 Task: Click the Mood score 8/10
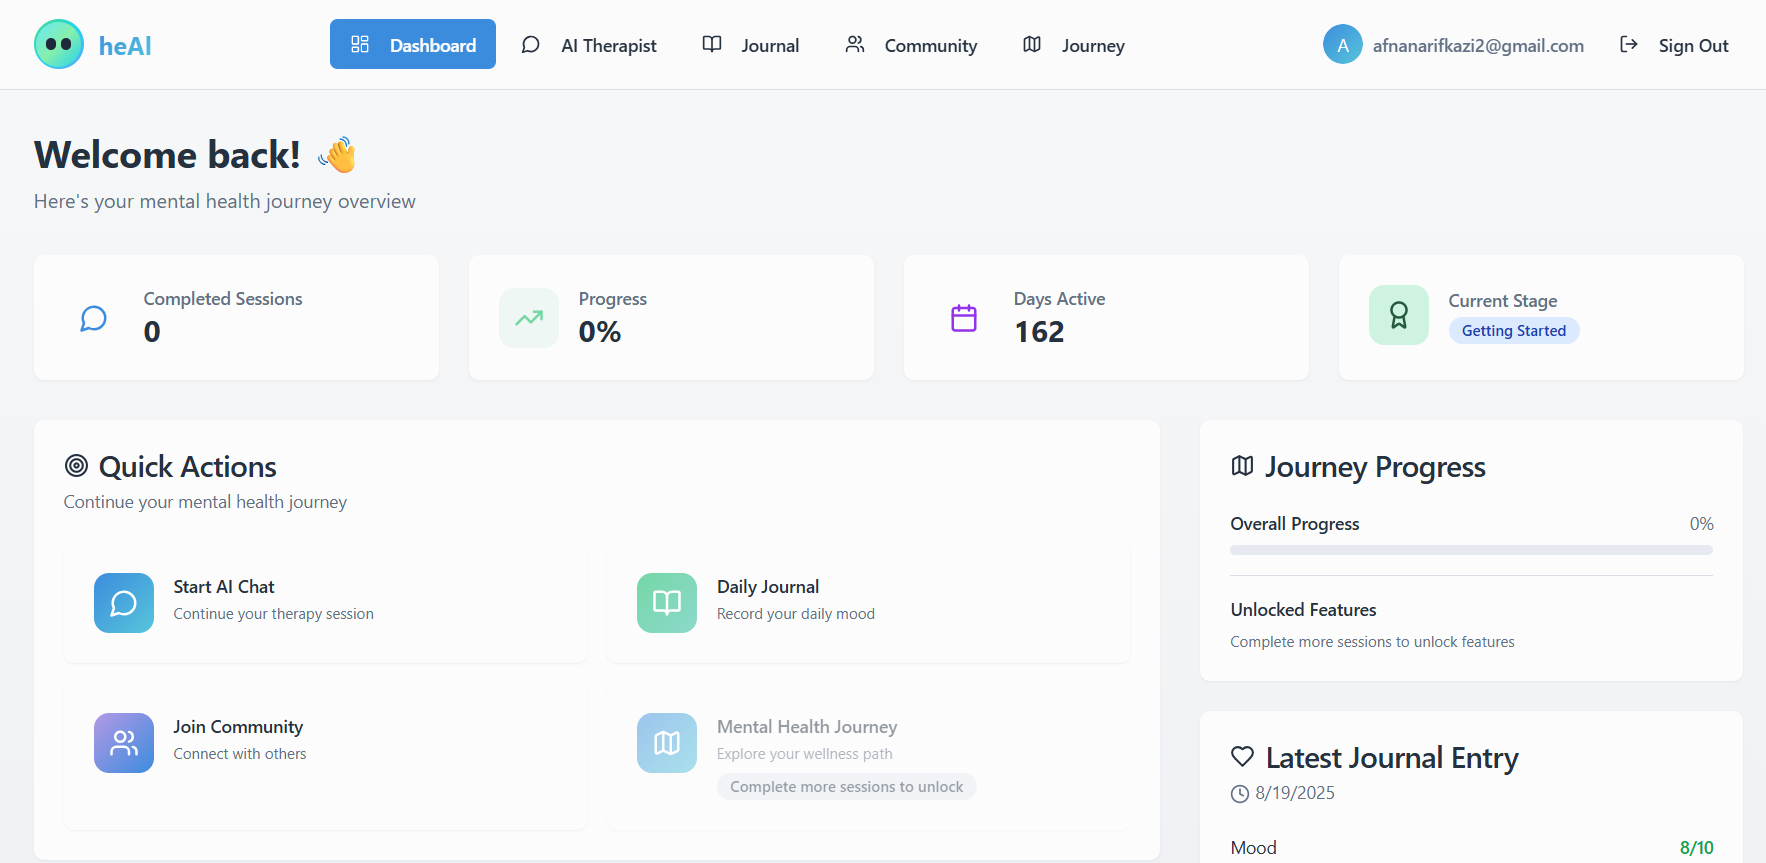(x=1696, y=848)
